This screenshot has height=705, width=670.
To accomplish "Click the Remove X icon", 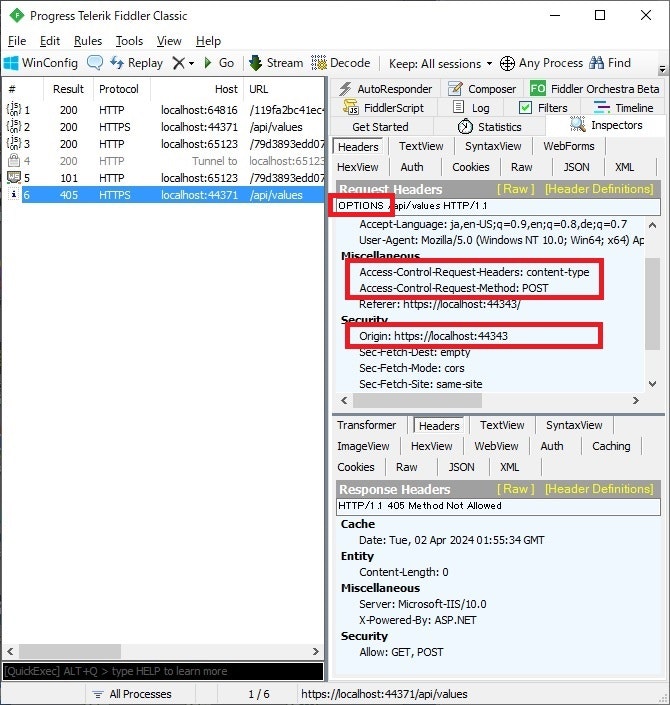I will (x=179, y=63).
